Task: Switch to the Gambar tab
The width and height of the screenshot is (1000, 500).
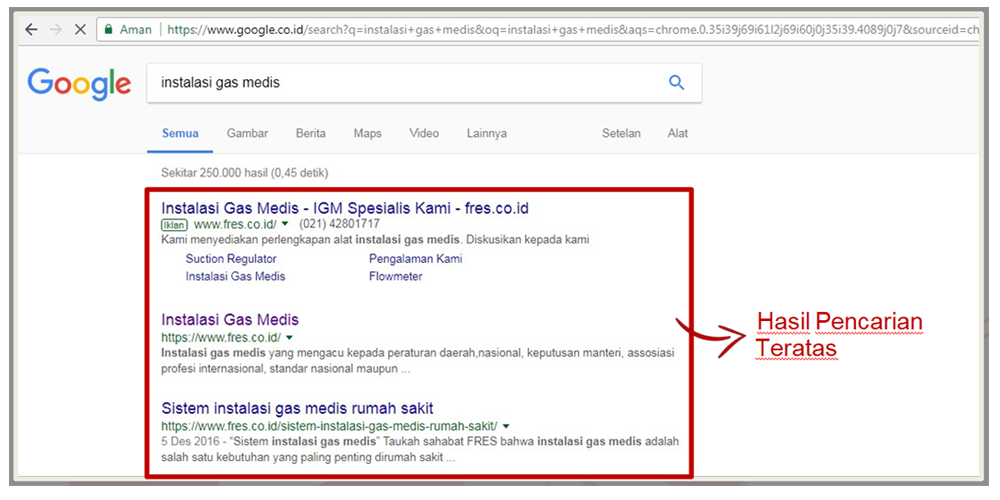Action: tap(247, 133)
